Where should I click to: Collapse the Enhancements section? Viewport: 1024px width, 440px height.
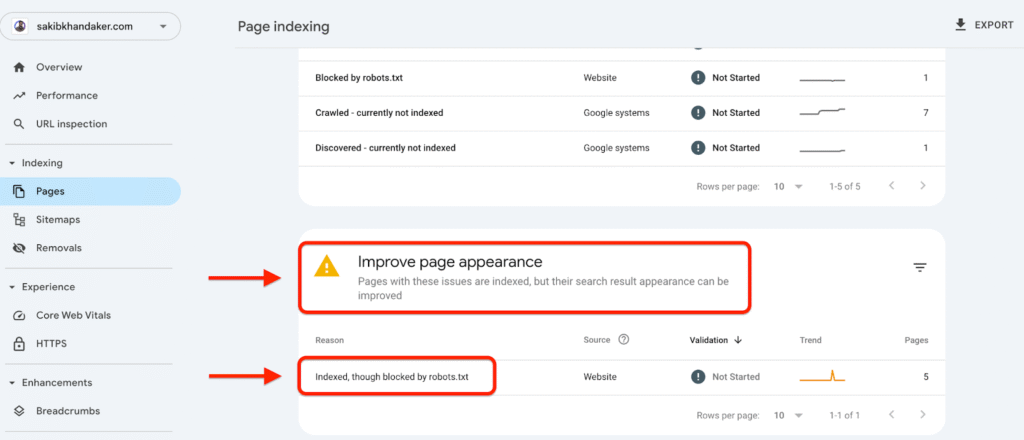coord(12,382)
